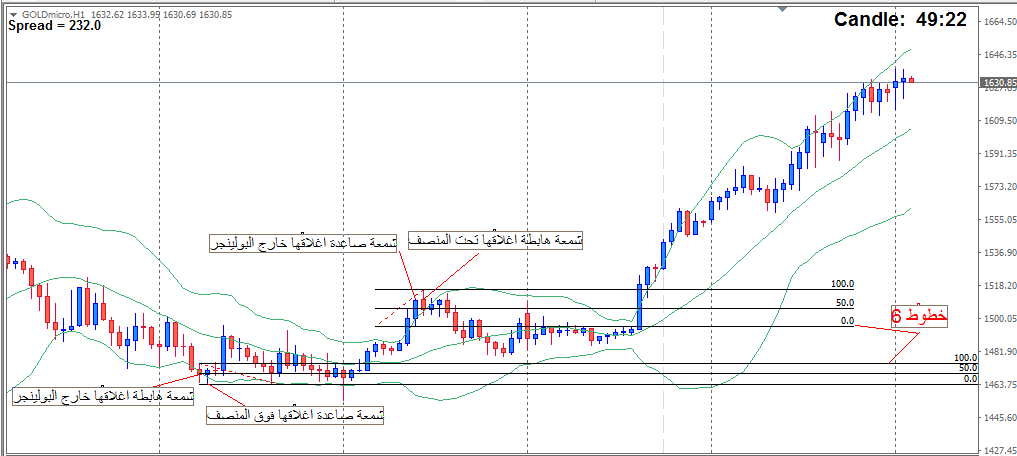Select the Spread = 232.0 label
1017x456 pixels.
click(55, 26)
